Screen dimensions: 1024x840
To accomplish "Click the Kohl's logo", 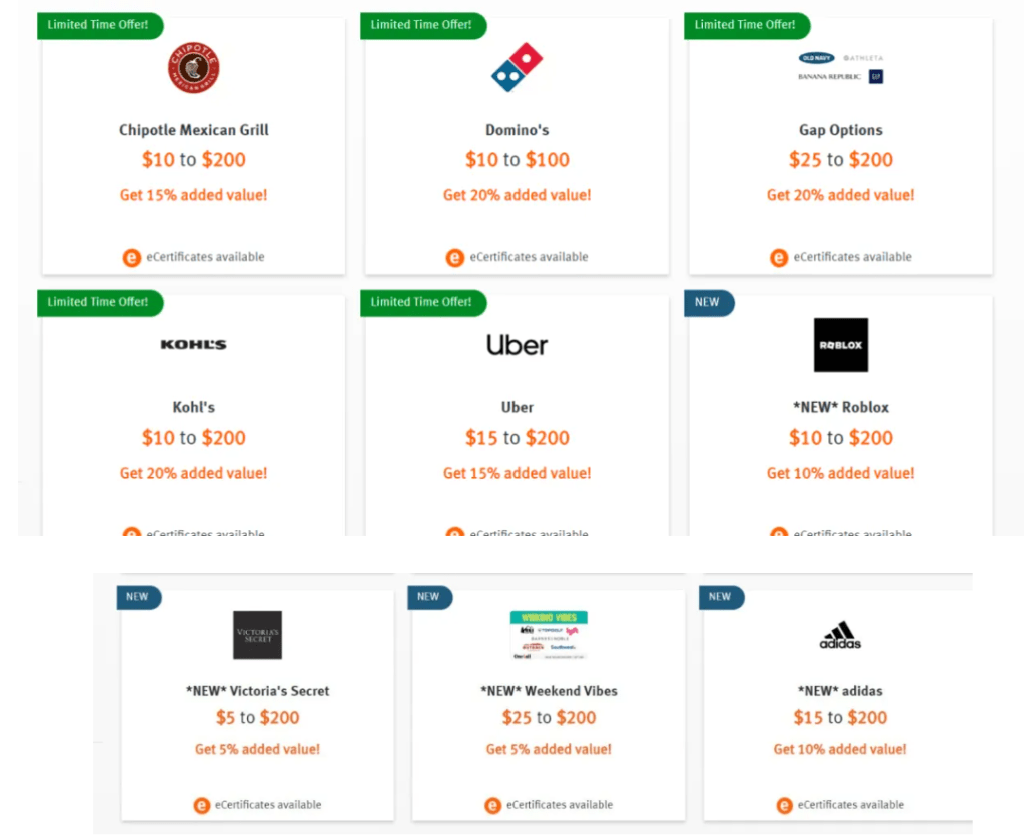I will (x=193, y=344).
